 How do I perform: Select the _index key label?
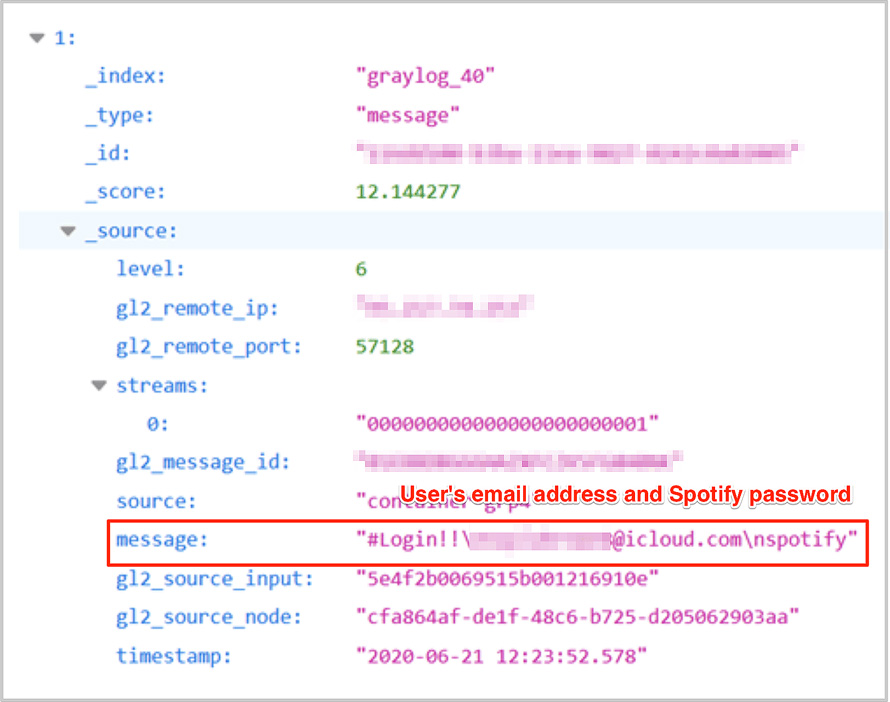tap(125, 77)
